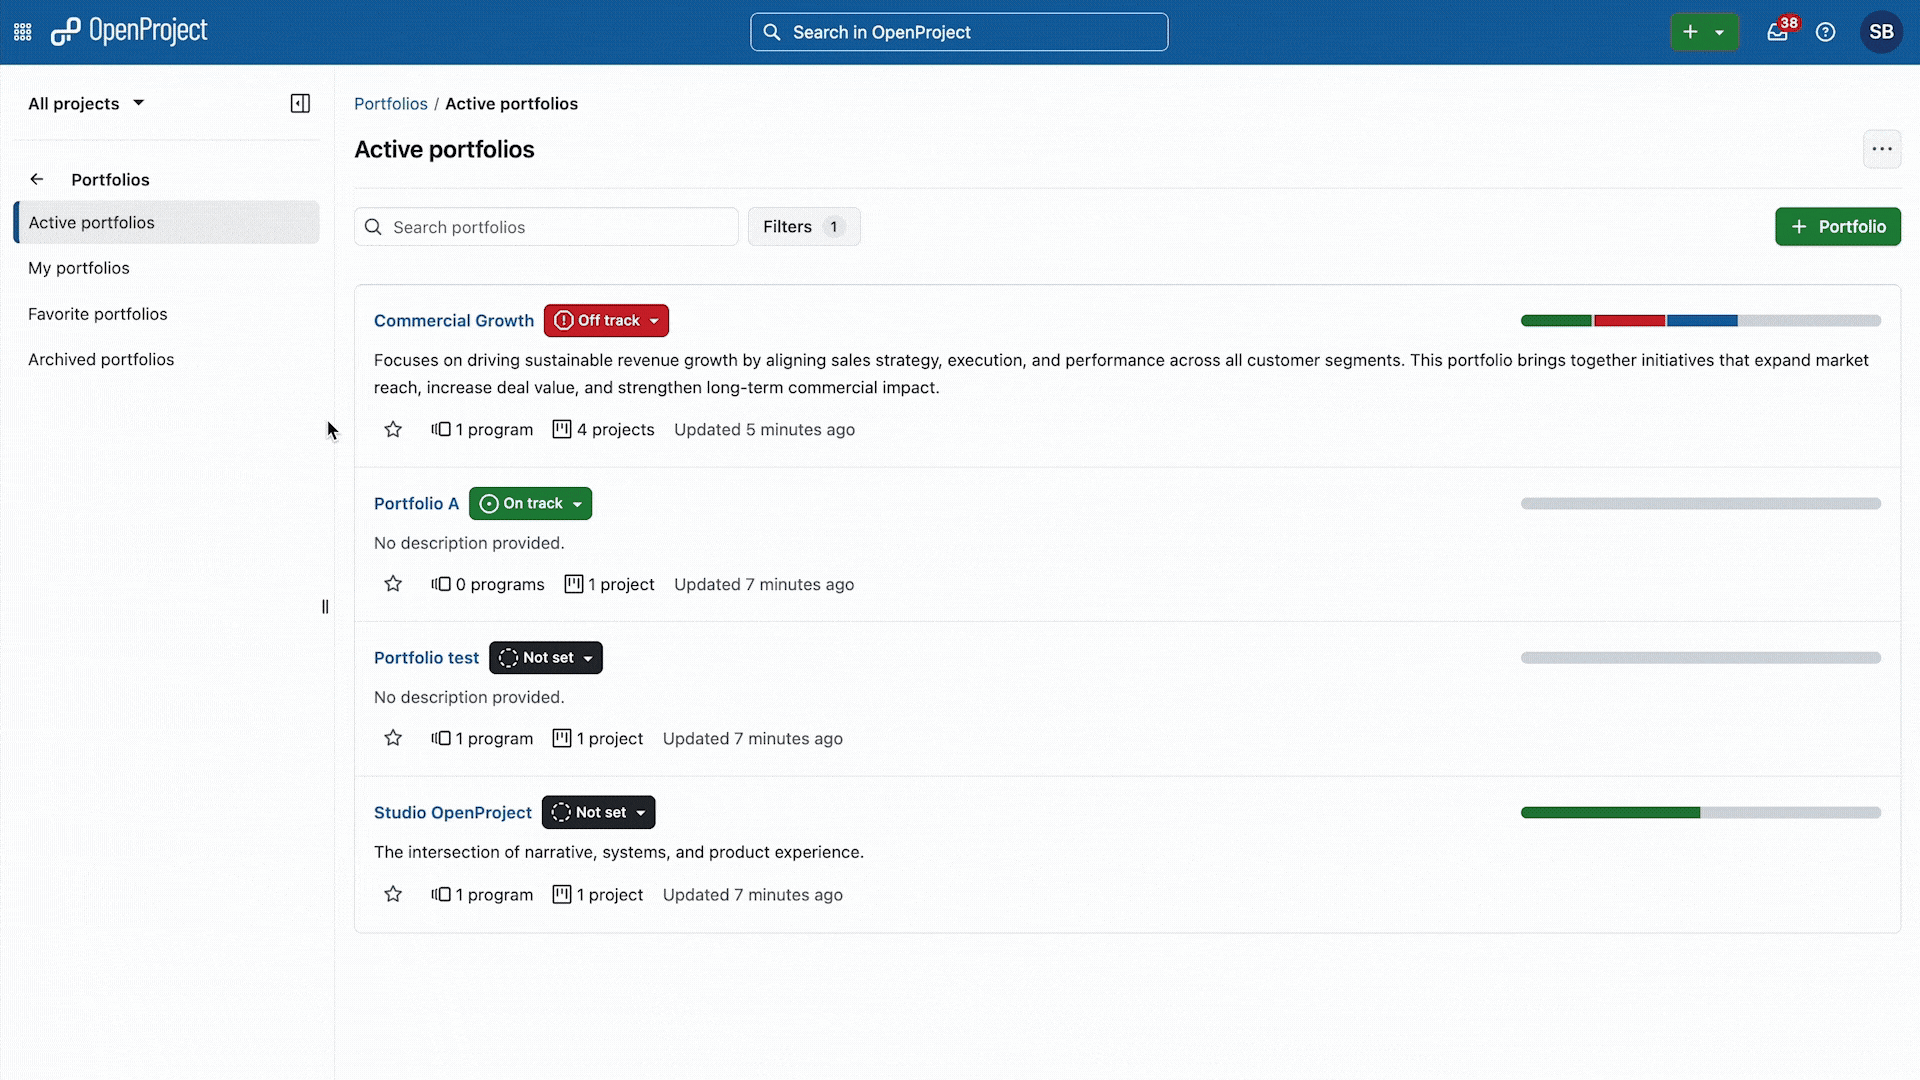The width and height of the screenshot is (1920, 1080).
Task: Star the Commercial Growth portfolio as favorite
Action: 392,429
